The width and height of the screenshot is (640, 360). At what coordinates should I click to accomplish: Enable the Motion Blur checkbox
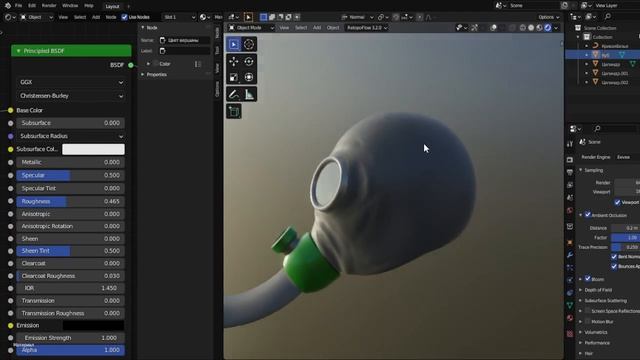click(x=588, y=322)
